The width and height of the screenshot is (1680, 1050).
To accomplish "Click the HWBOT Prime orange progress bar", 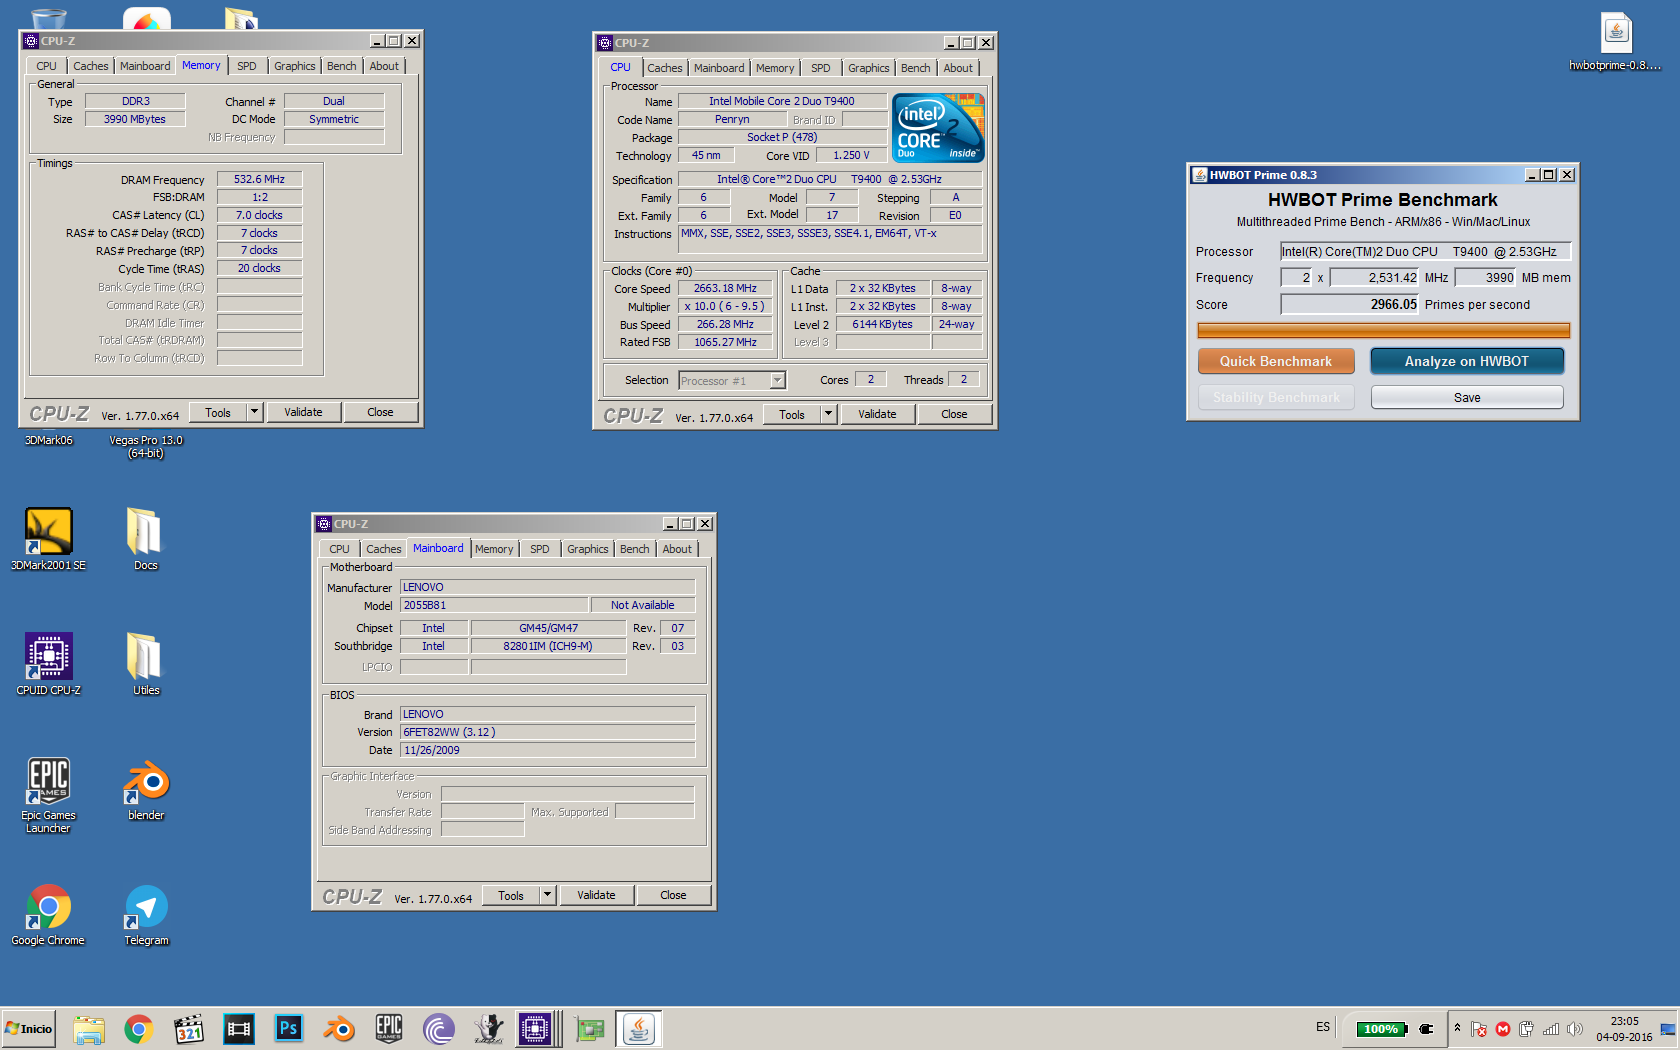I will [1383, 331].
